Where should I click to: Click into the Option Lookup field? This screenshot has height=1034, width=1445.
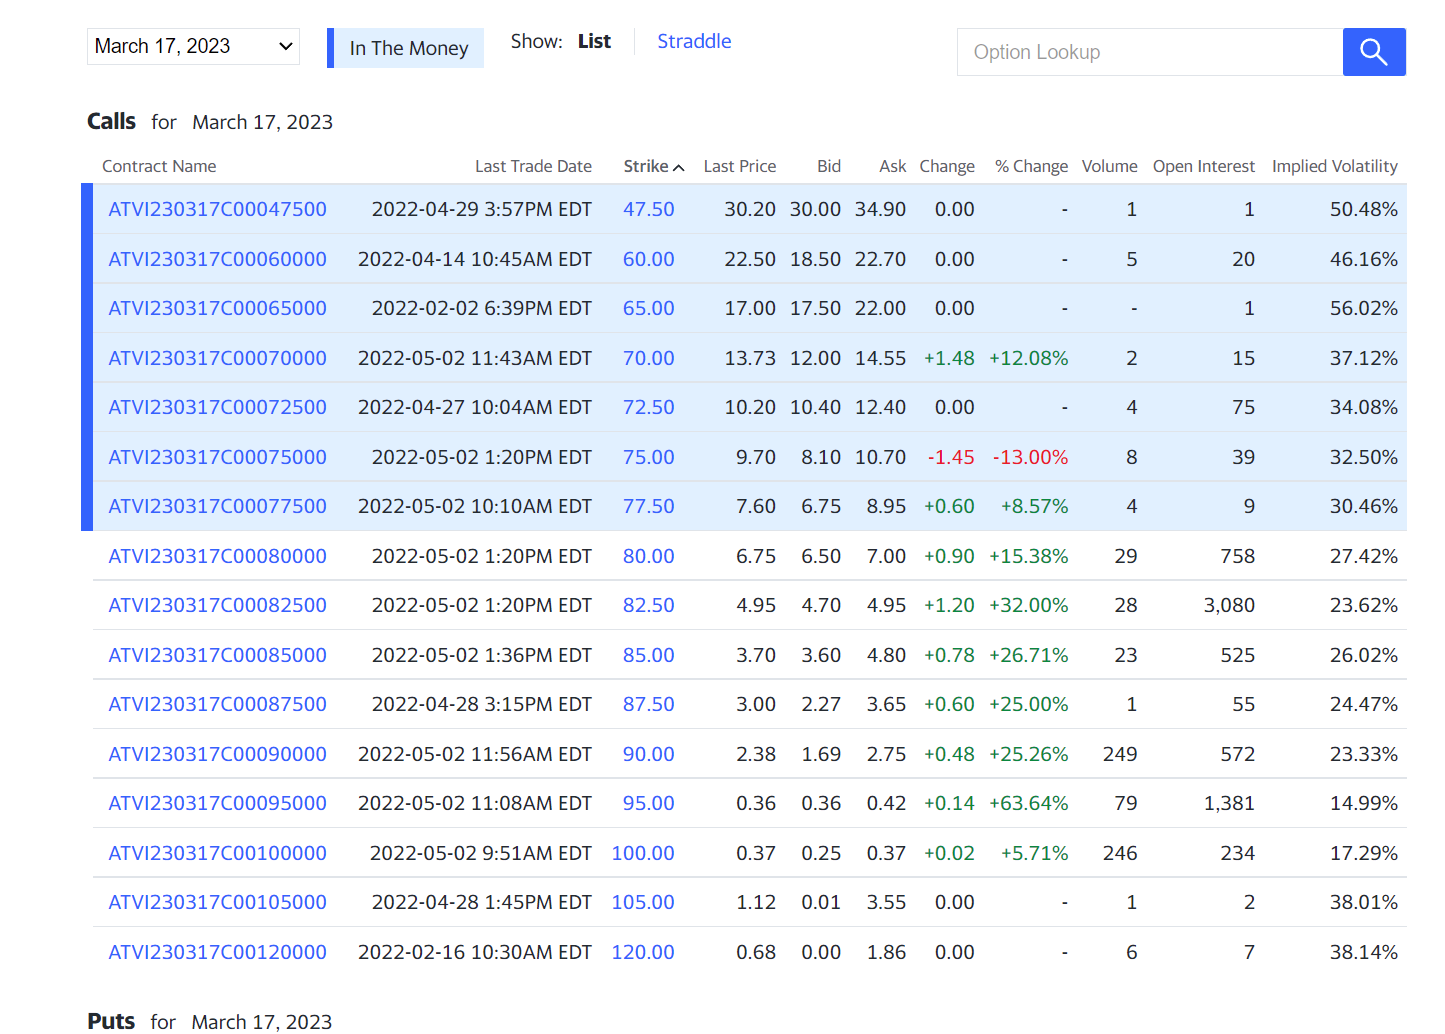pyautogui.click(x=1150, y=52)
